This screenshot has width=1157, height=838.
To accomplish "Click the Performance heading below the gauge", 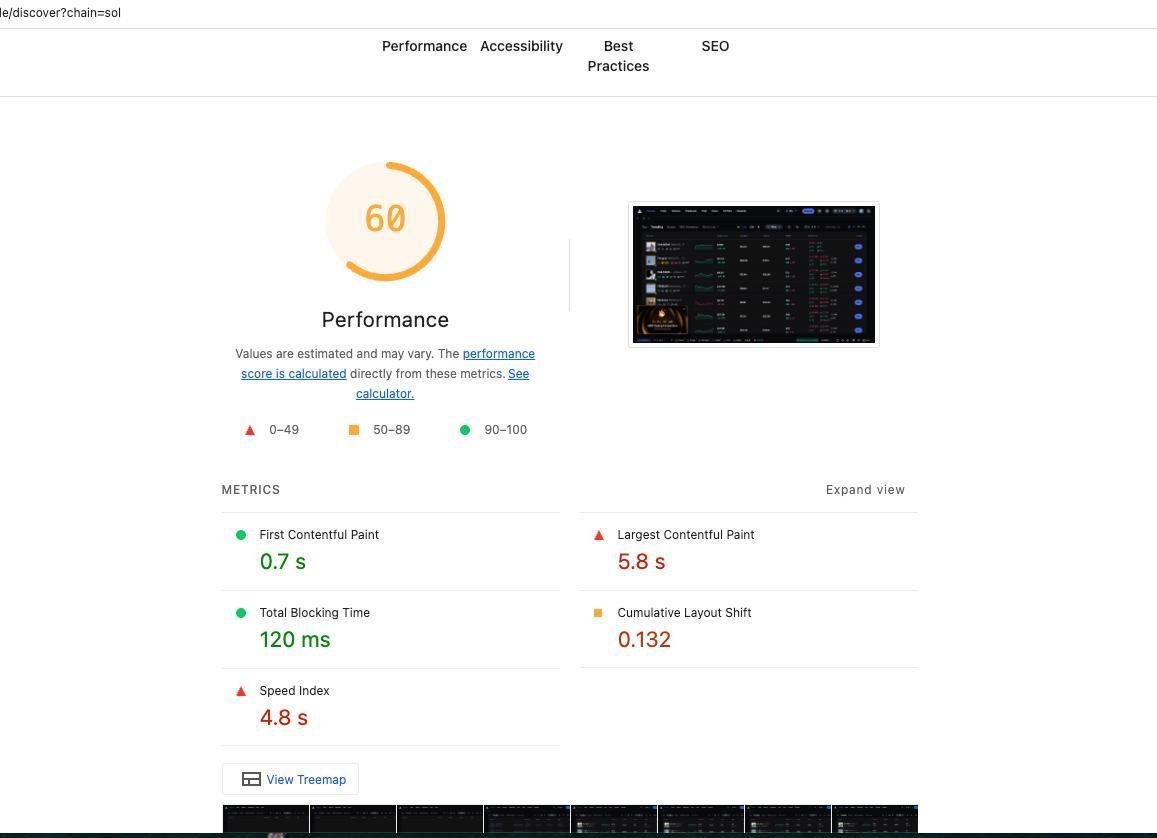I will [x=385, y=319].
